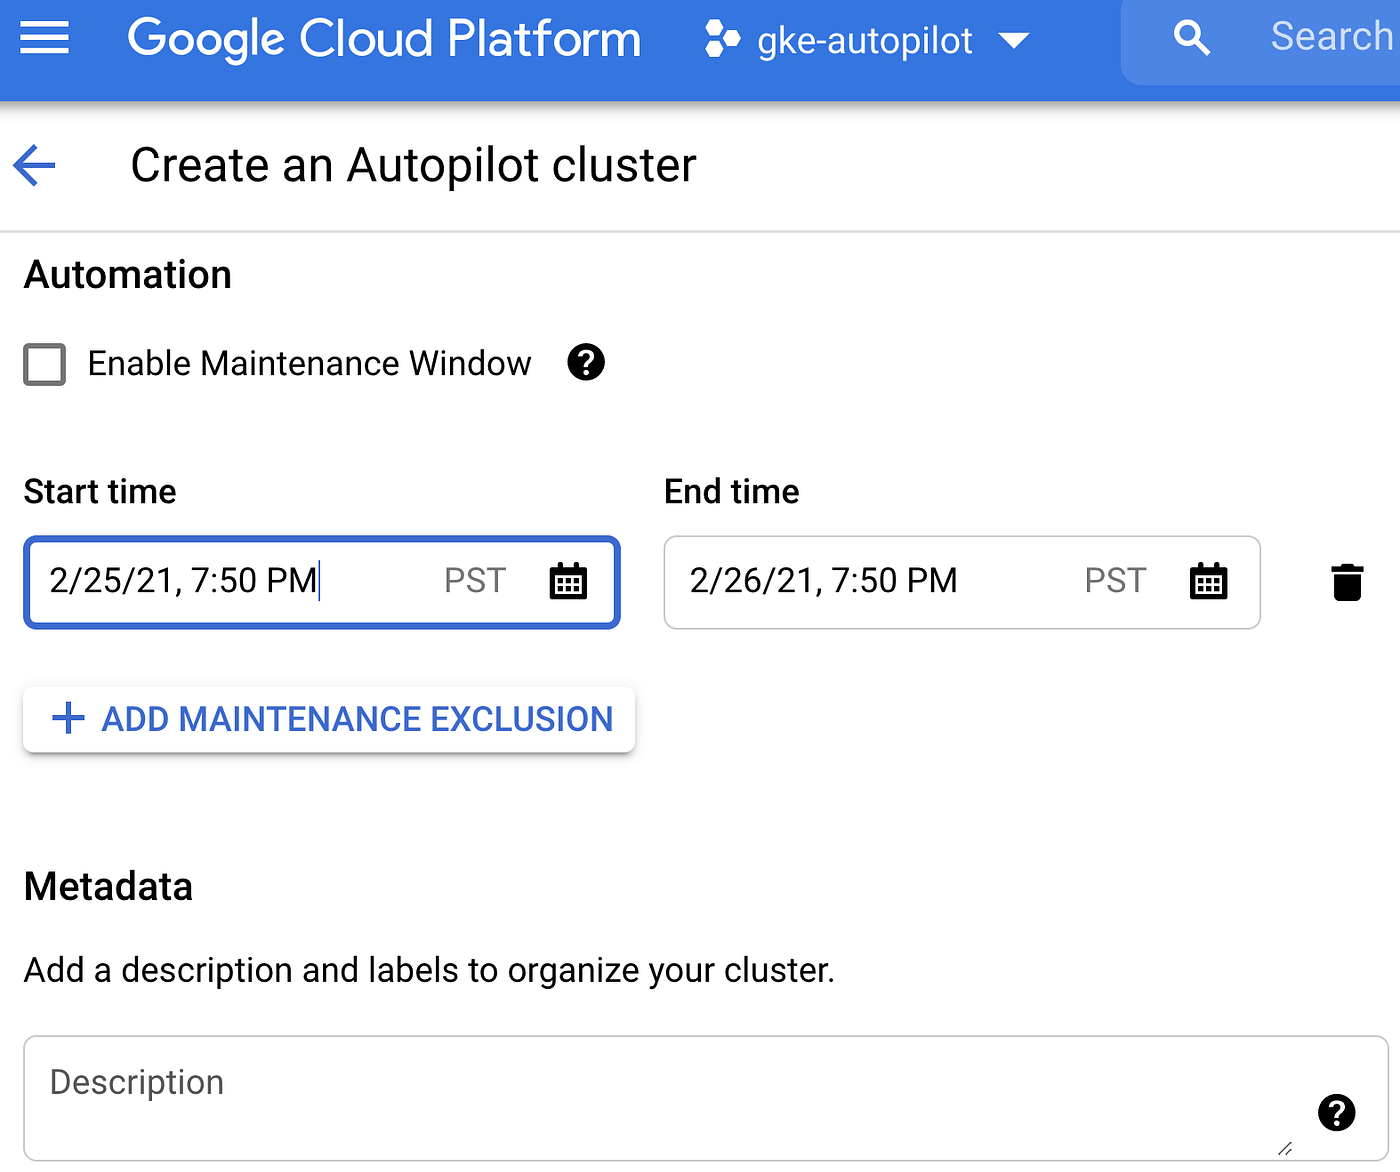Open help for Enable Maintenance Window

586,362
